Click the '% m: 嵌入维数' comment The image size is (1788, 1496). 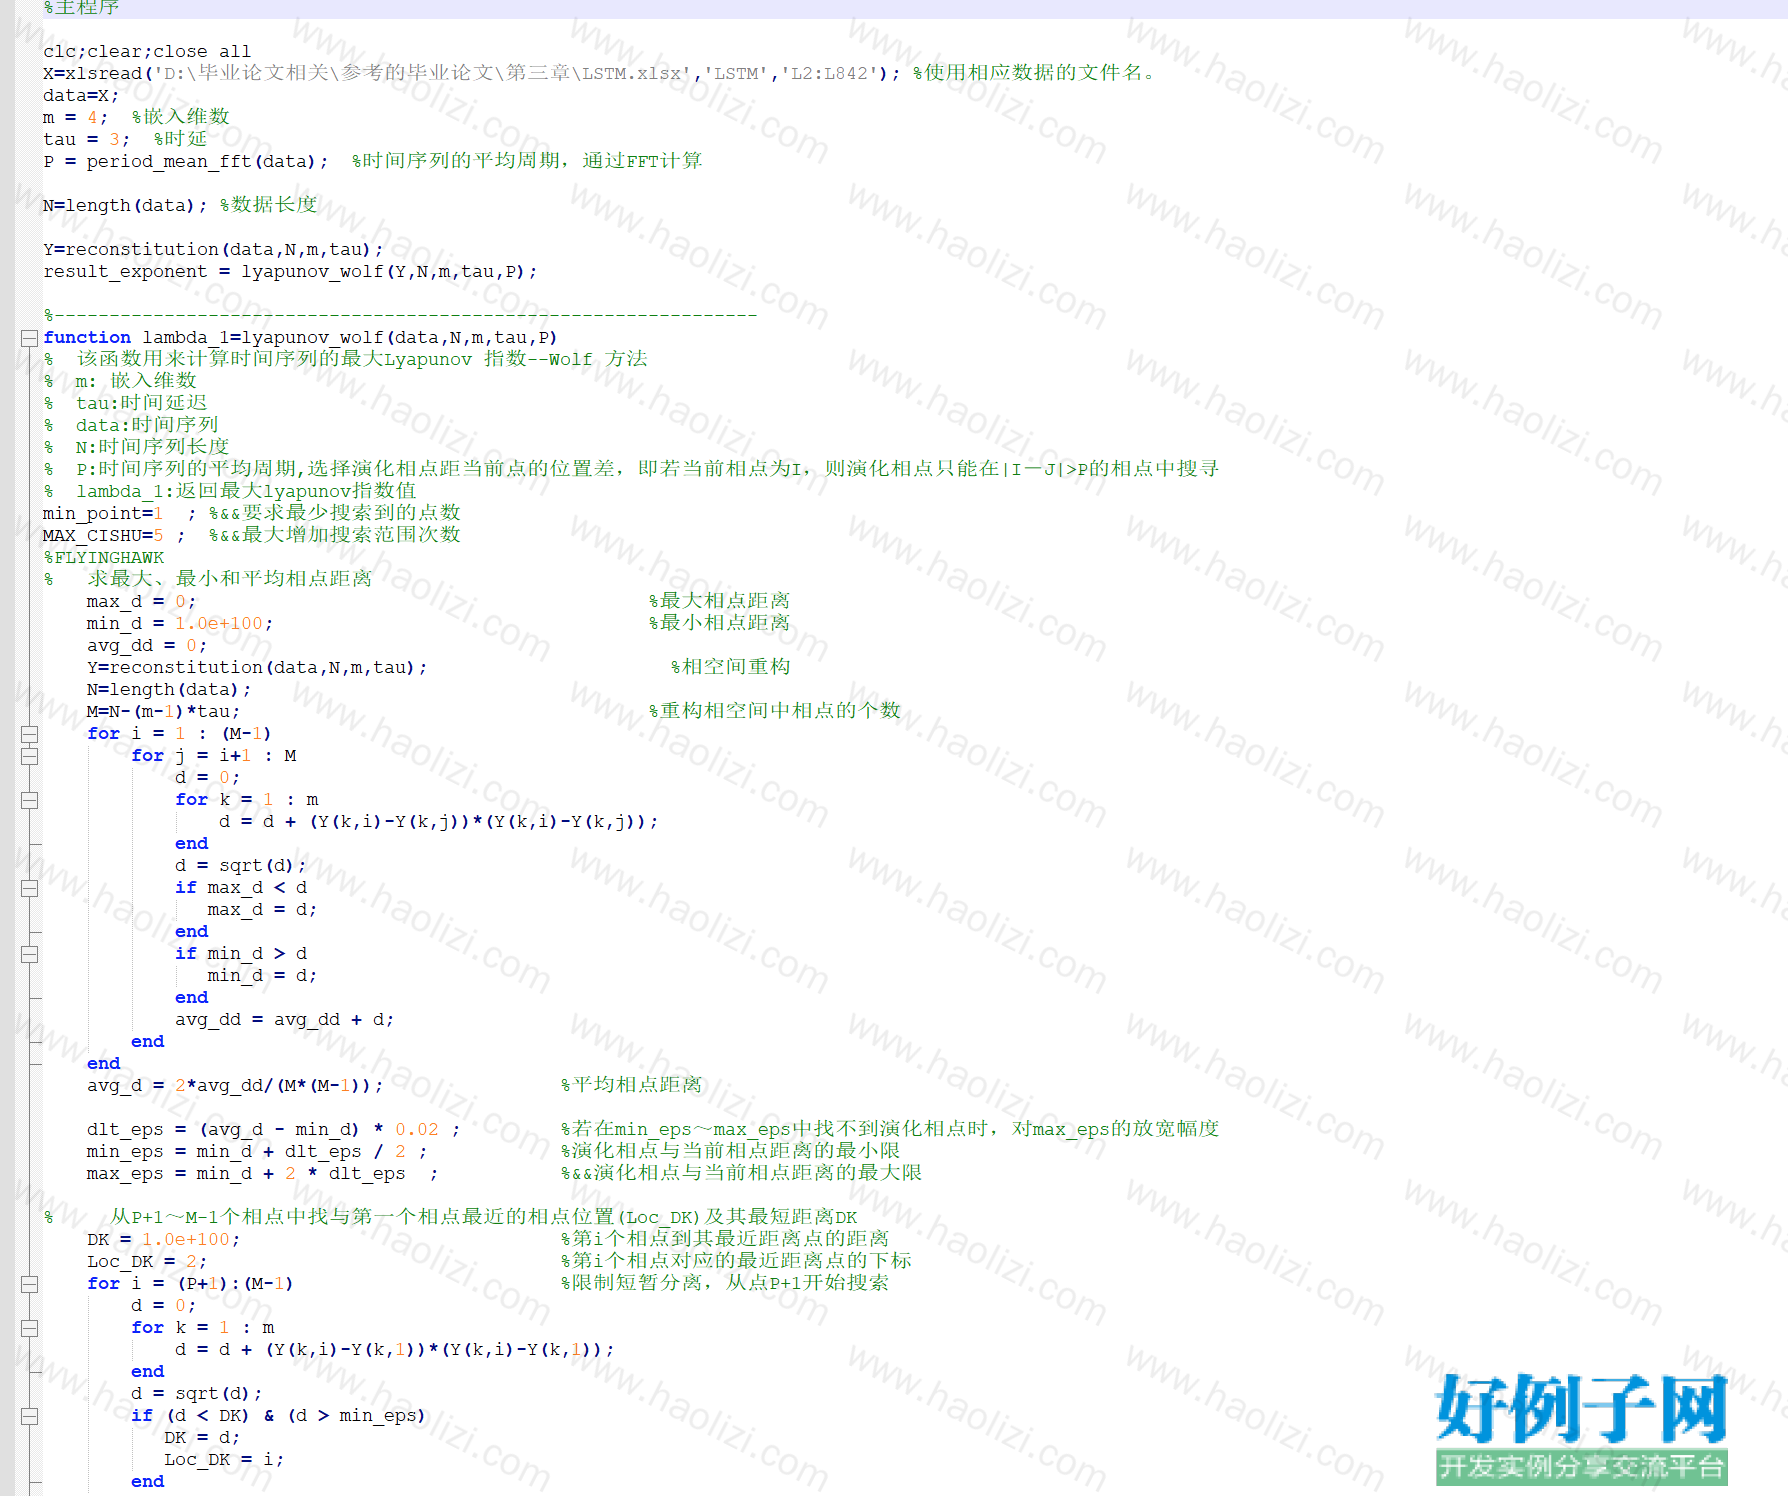[120, 381]
